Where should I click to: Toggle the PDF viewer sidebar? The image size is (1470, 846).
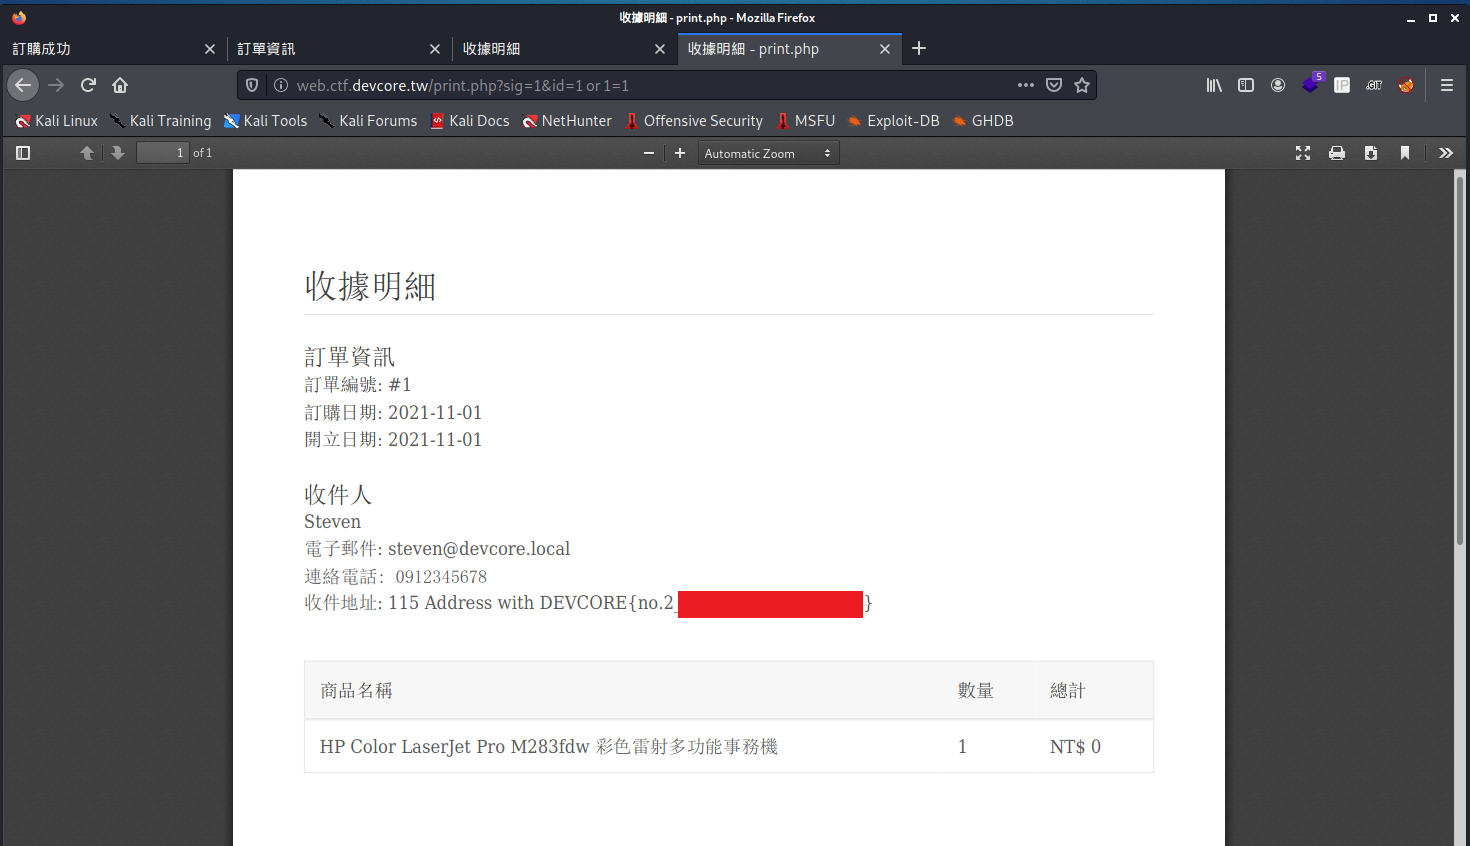23,153
